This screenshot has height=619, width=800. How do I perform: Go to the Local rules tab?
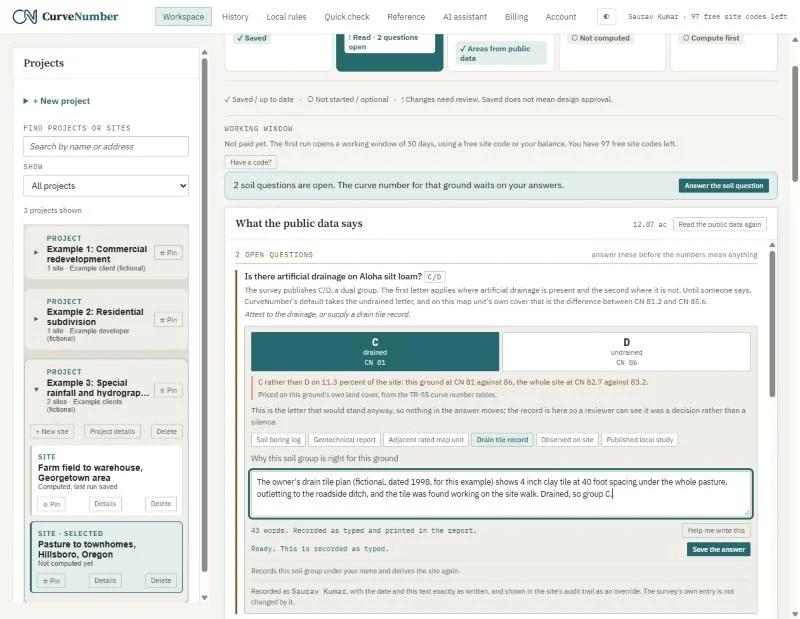286,17
